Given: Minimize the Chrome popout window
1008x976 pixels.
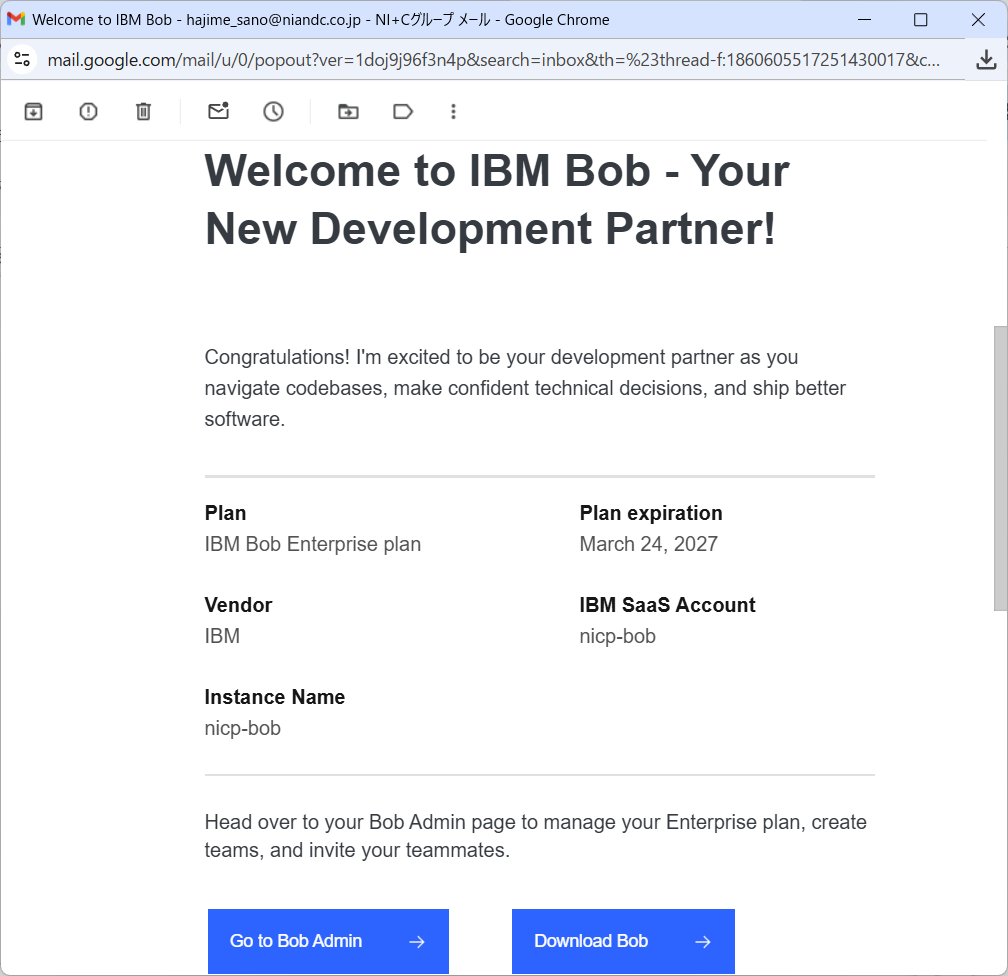Looking at the screenshot, I should pos(865,20).
